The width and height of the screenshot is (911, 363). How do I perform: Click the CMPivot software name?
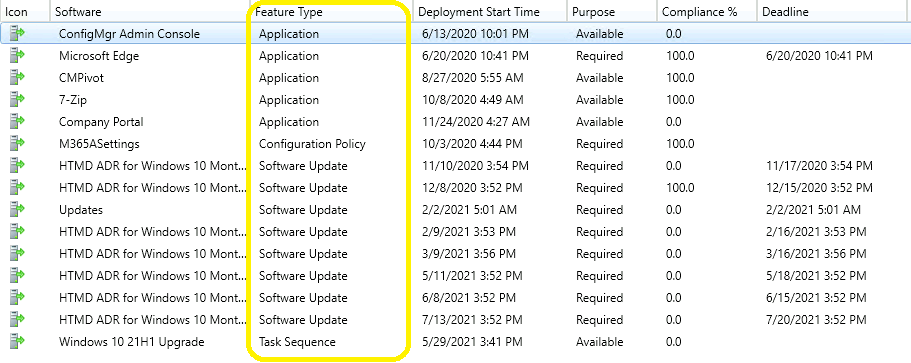81,78
